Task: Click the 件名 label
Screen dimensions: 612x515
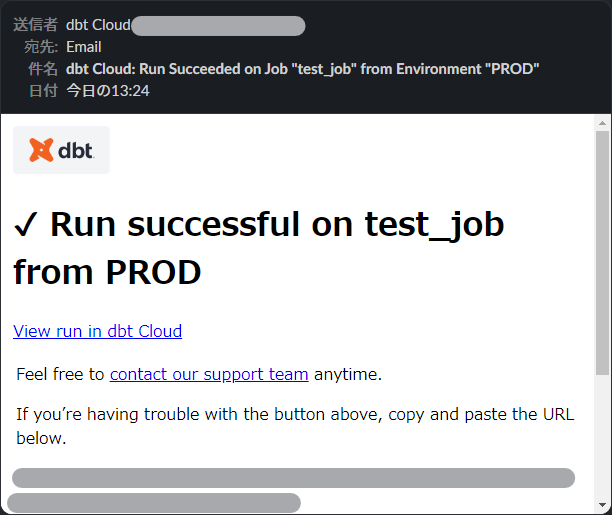Action: [43, 69]
